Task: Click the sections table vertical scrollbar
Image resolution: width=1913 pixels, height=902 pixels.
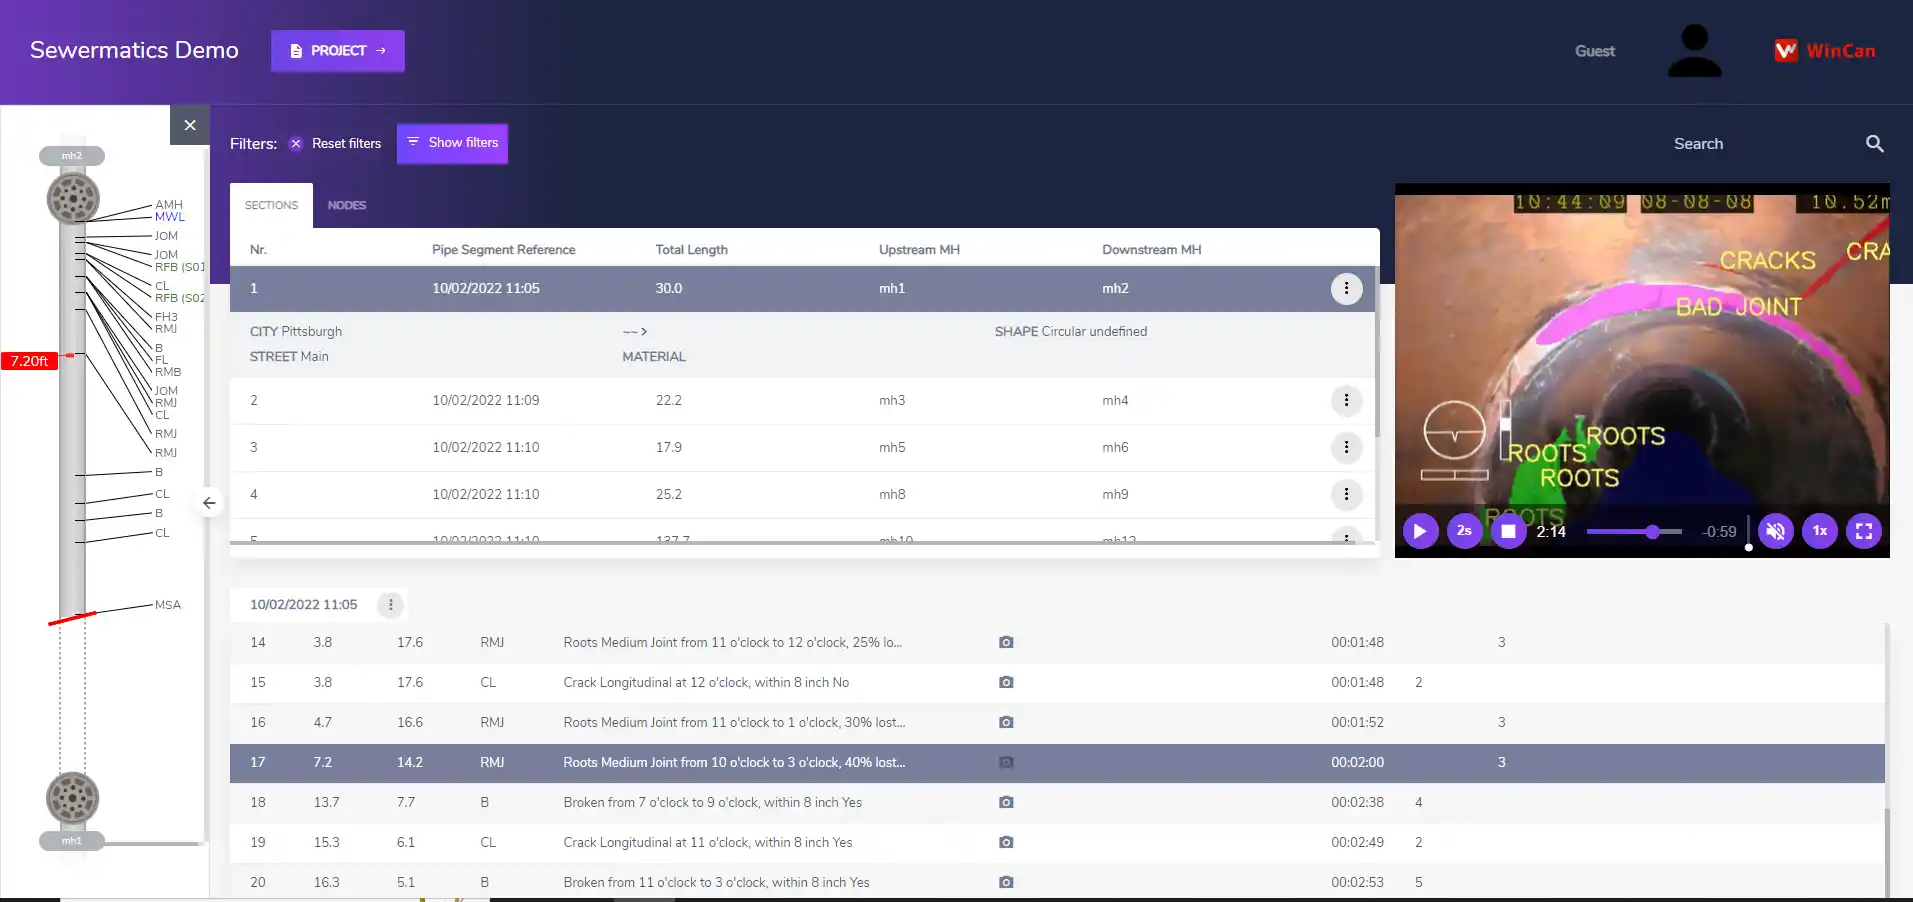Action: tap(1378, 350)
